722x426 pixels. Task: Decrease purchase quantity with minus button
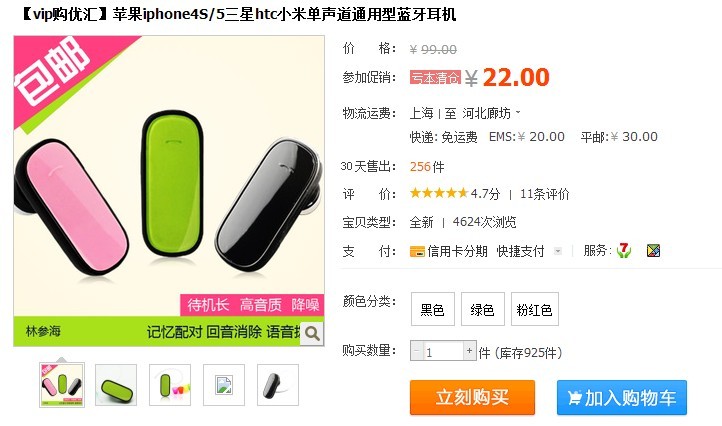[417, 351]
